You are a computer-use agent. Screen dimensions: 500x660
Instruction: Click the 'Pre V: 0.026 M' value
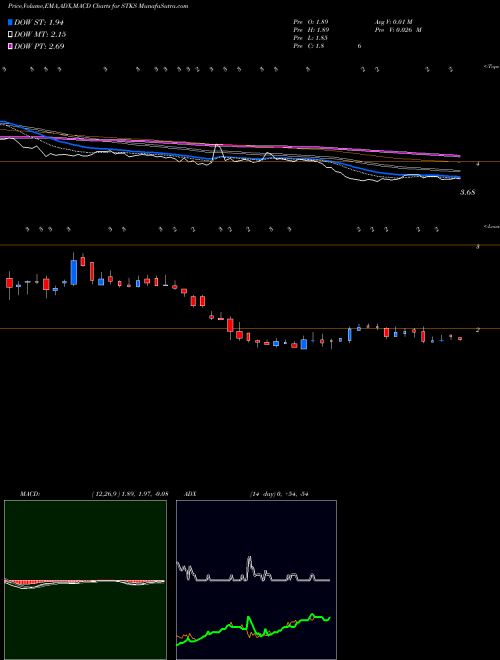click(x=398, y=30)
